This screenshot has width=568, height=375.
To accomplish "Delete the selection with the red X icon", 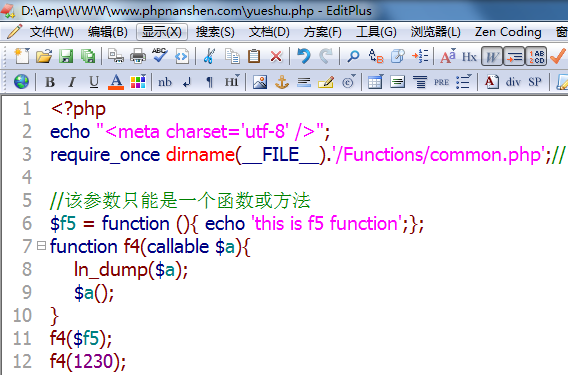I will [x=276, y=57].
